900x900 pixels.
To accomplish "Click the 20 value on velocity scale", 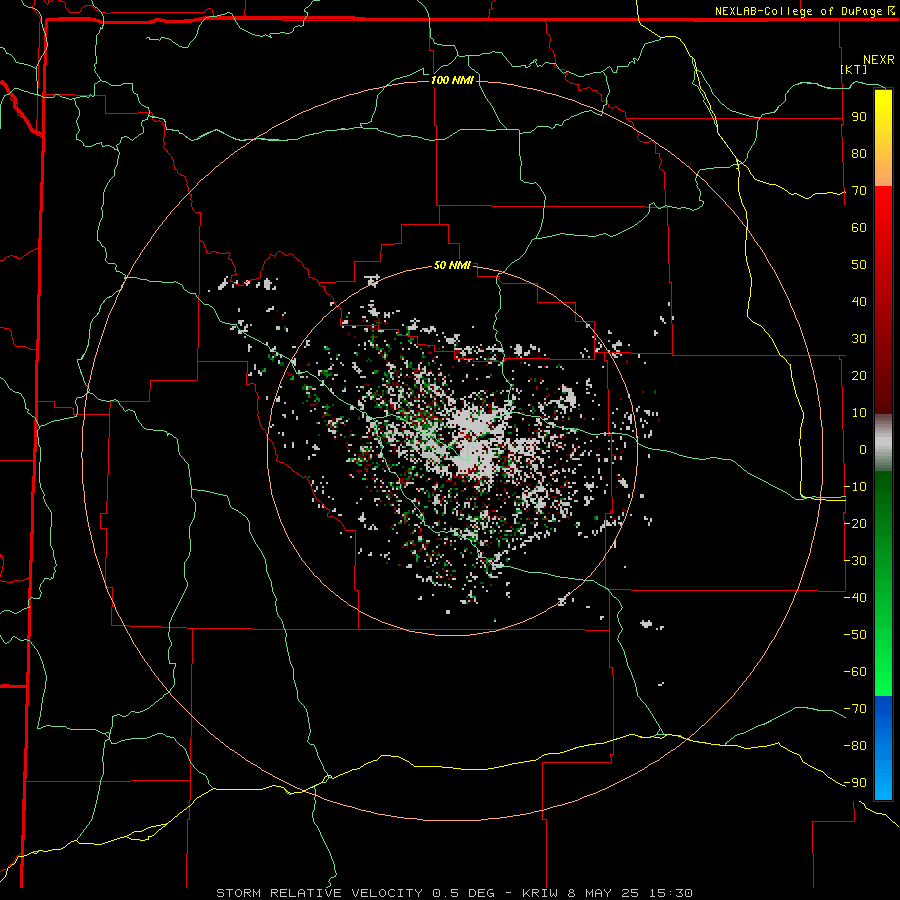I will click(859, 376).
